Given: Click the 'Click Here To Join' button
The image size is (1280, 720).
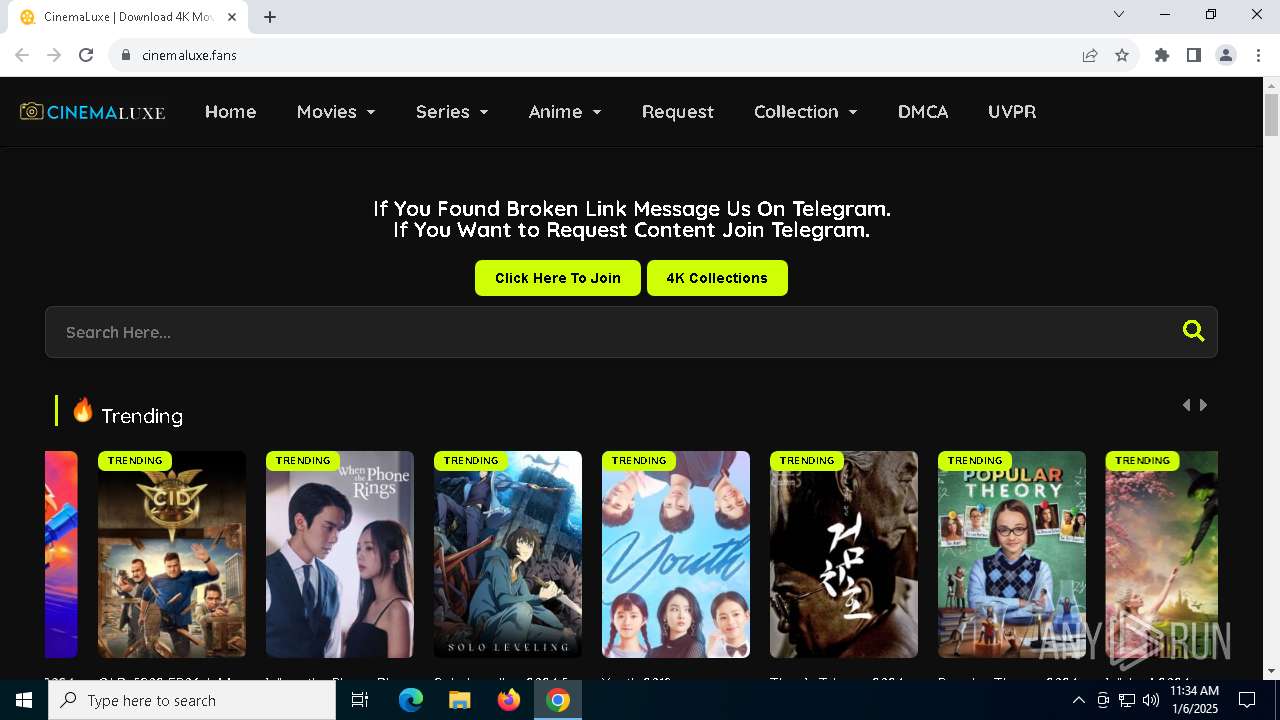Looking at the screenshot, I should [558, 278].
